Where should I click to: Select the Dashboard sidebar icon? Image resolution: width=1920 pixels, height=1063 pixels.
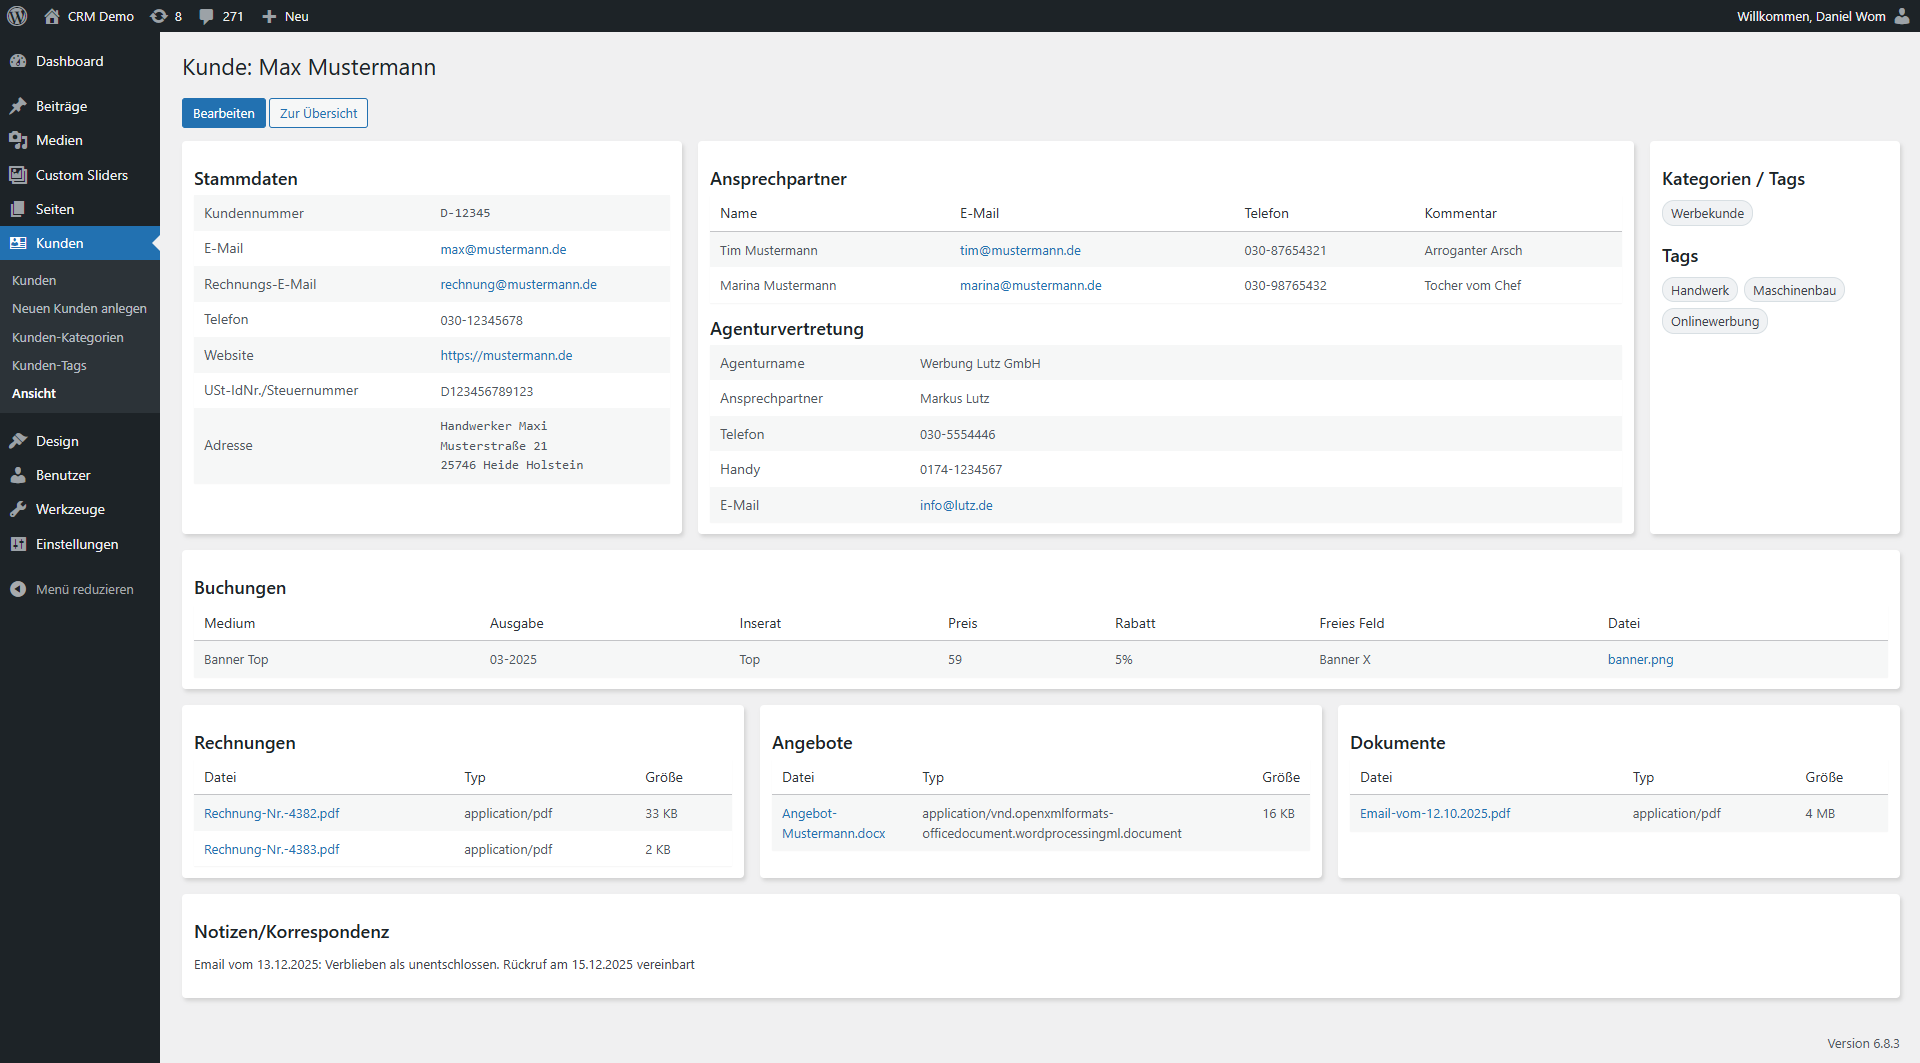point(18,61)
